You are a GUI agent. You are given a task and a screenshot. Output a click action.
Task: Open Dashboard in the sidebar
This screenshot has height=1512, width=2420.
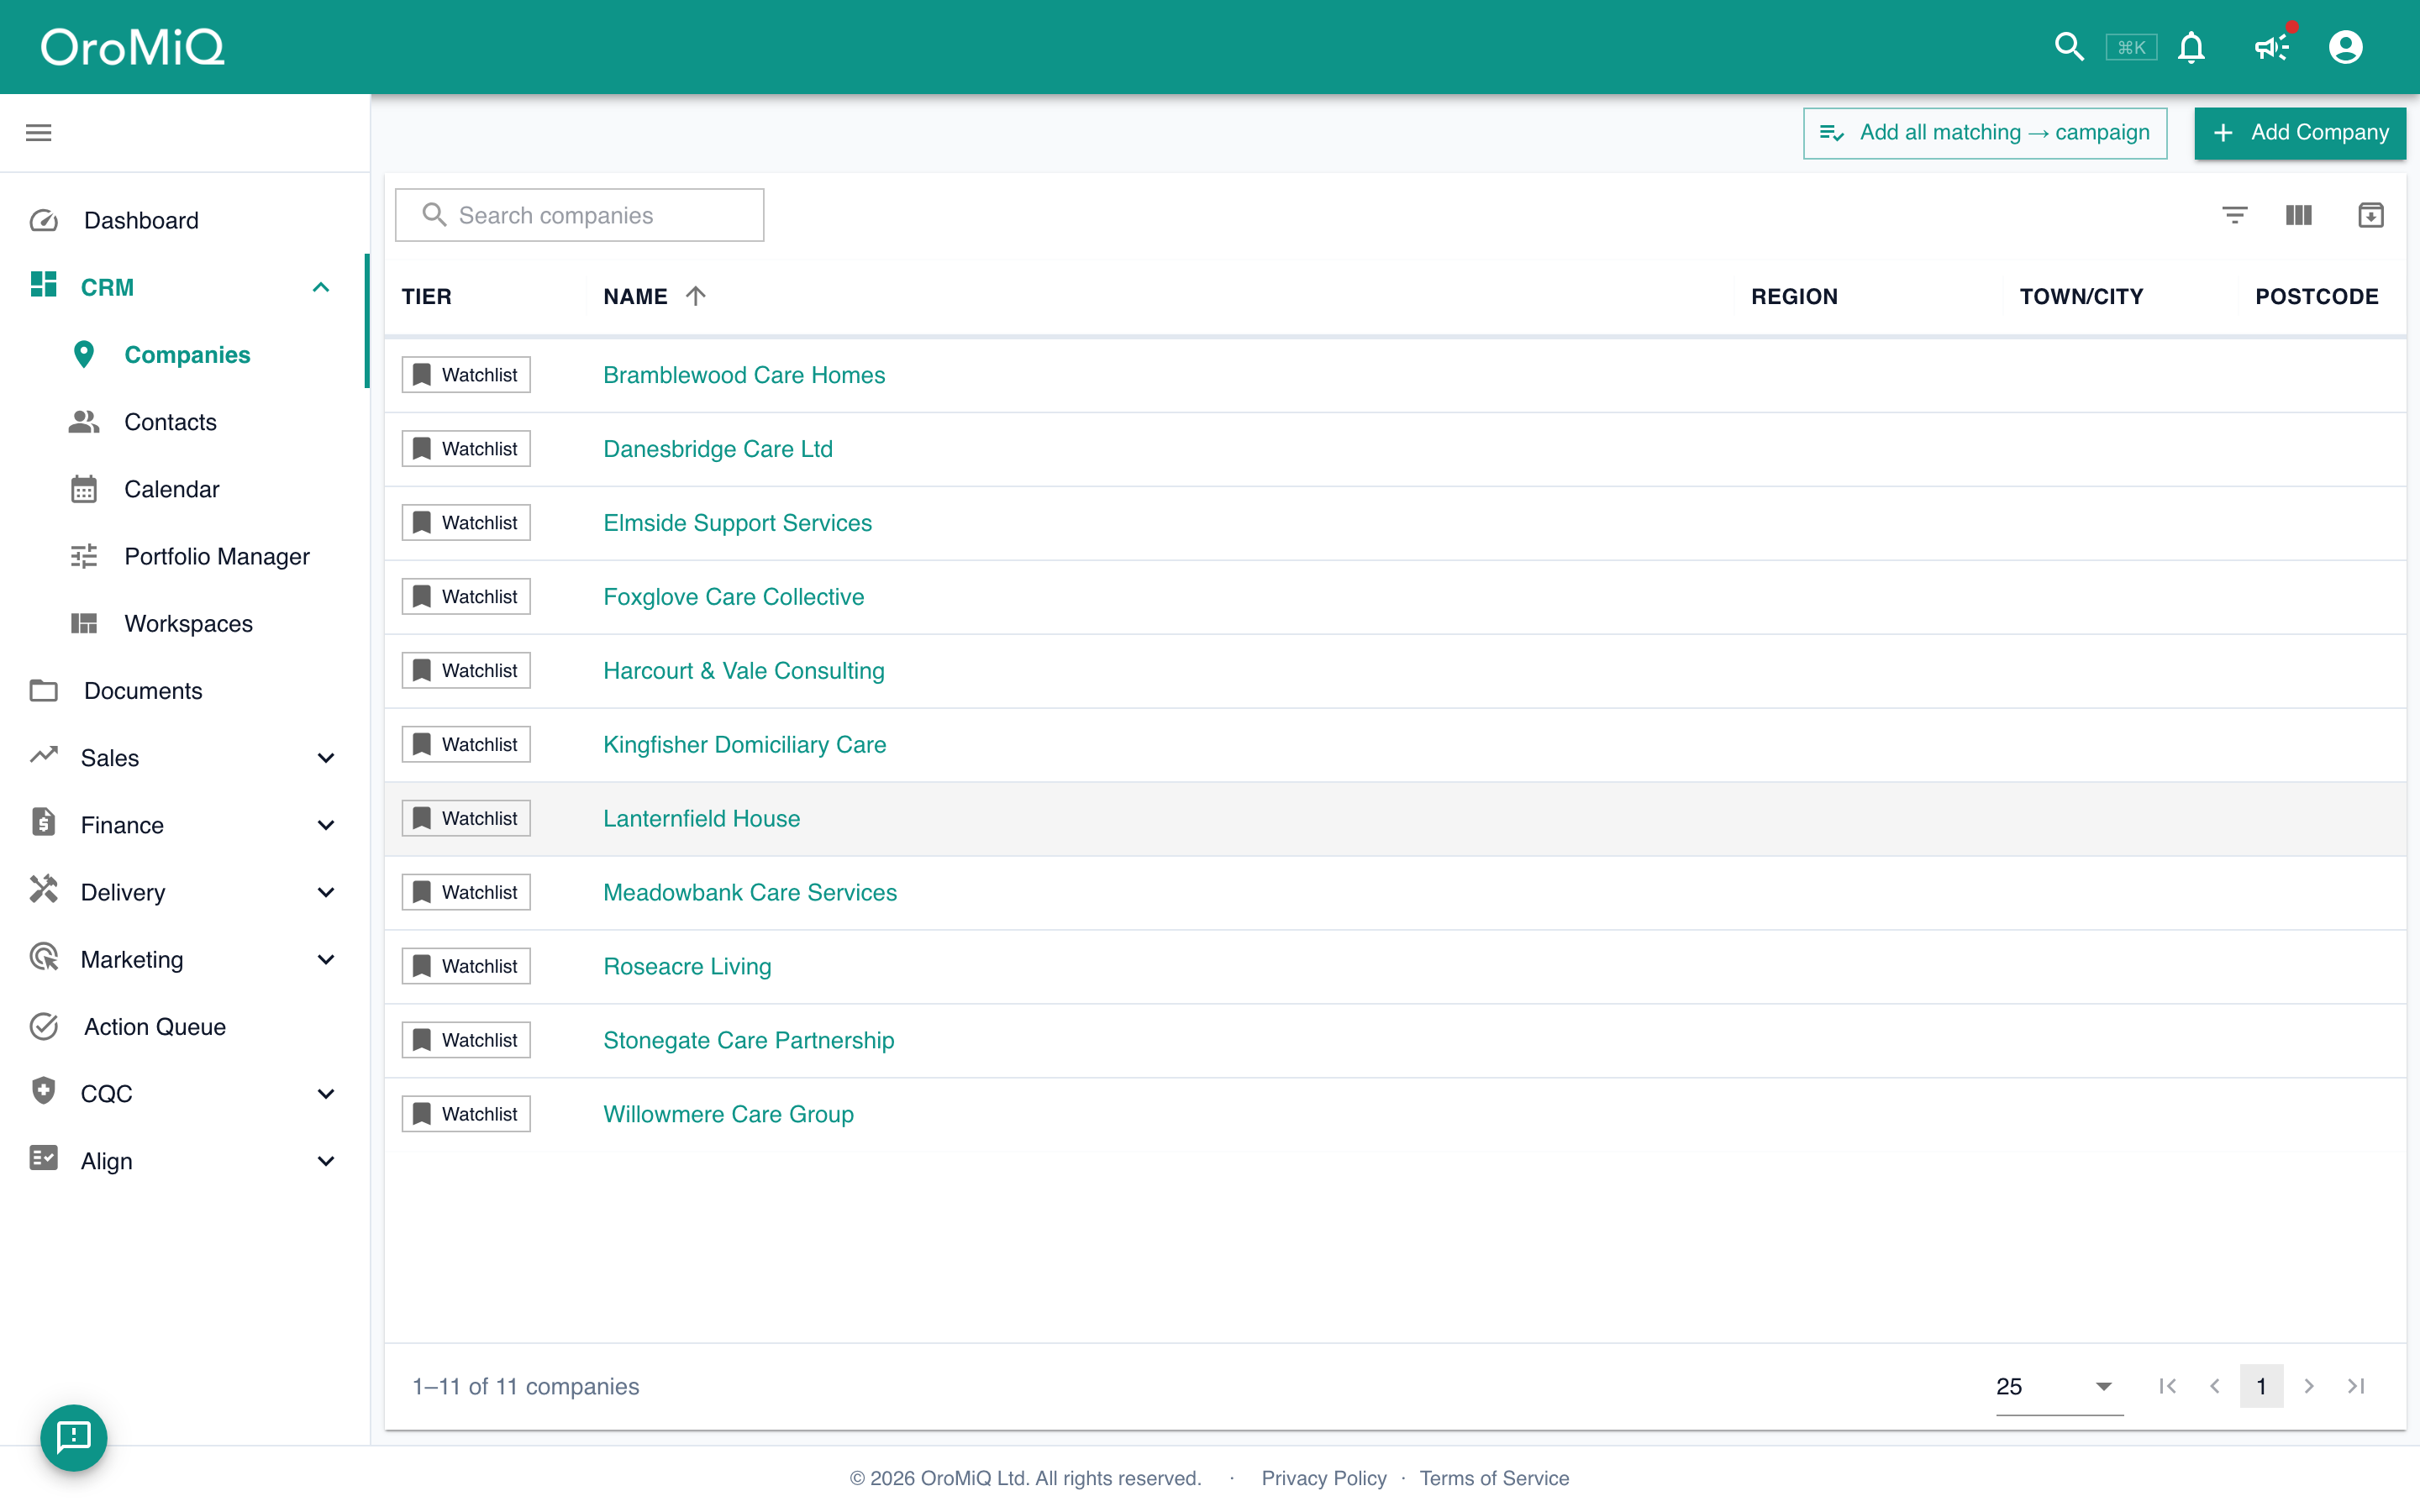141,220
